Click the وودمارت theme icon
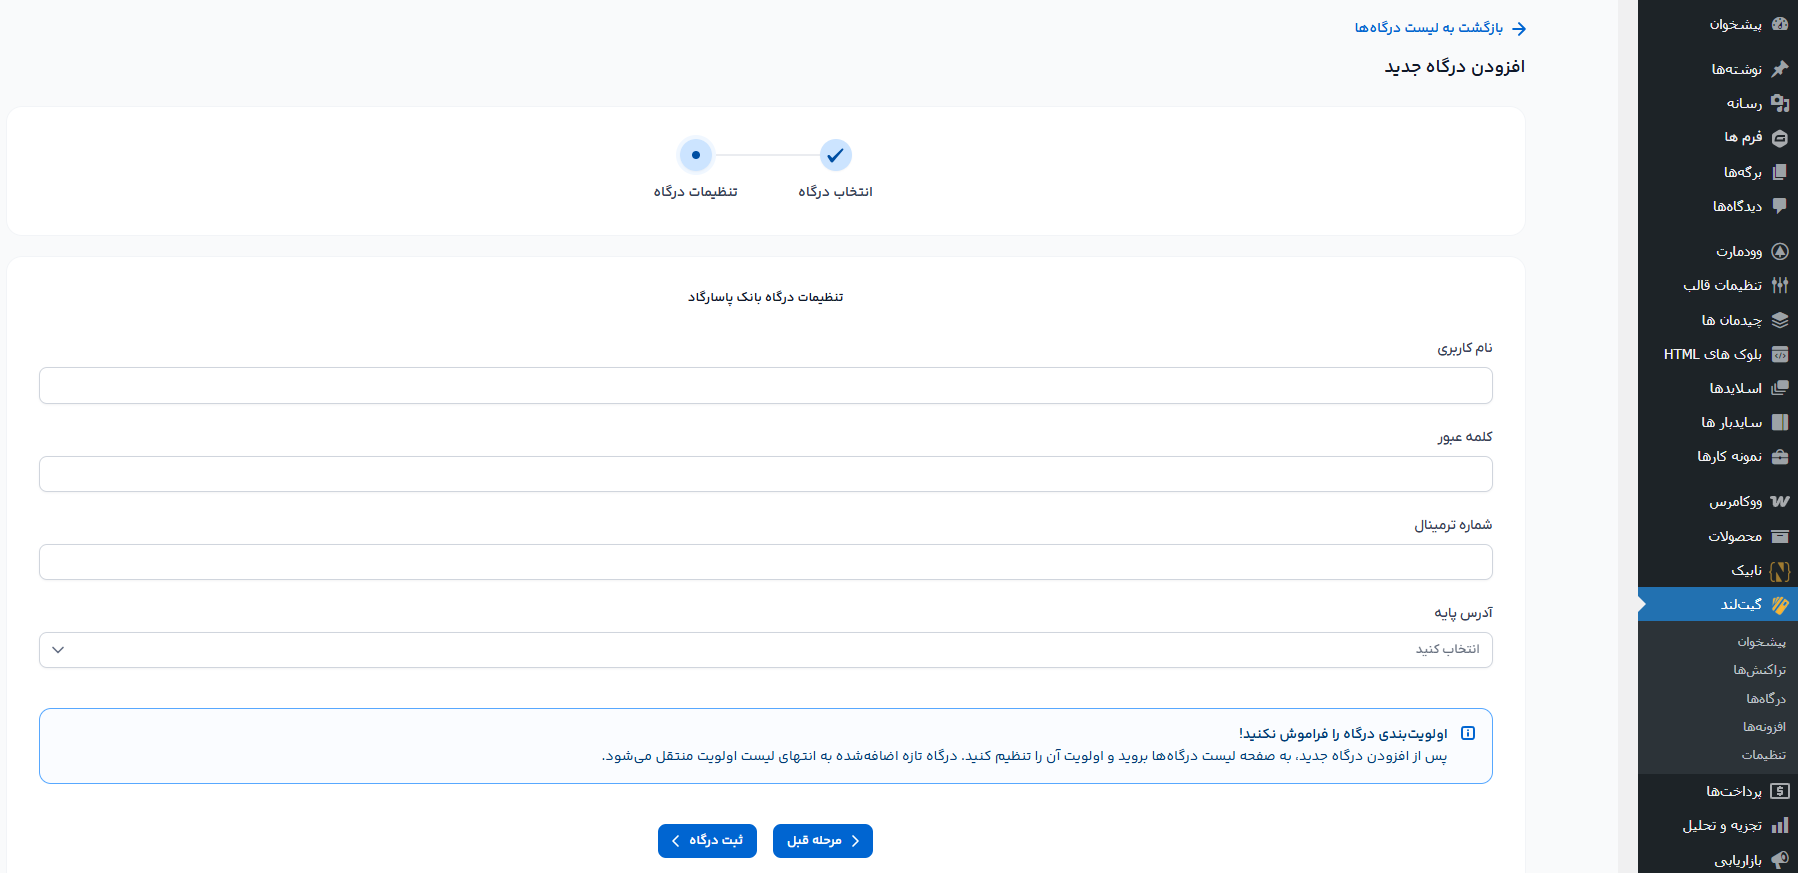The width and height of the screenshot is (1798, 873). [x=1780, y=251]
